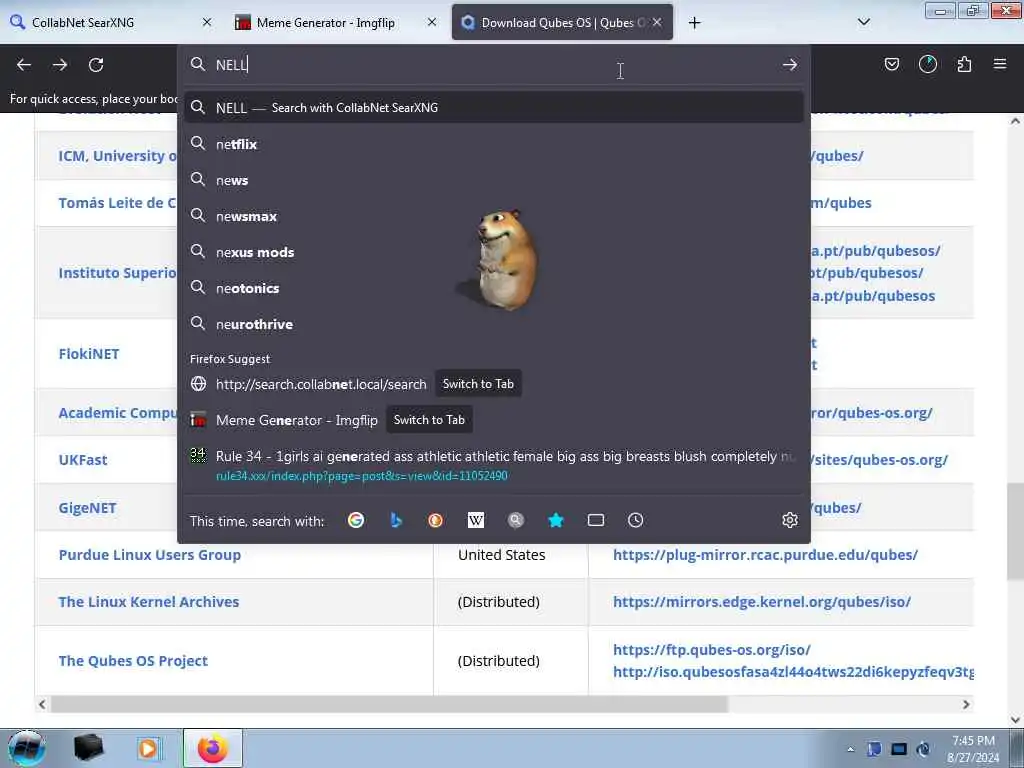1024x768 pixels.
Task: Open search settings gear in dropdown
Action: pyautogui.click(x=790, y=520)
